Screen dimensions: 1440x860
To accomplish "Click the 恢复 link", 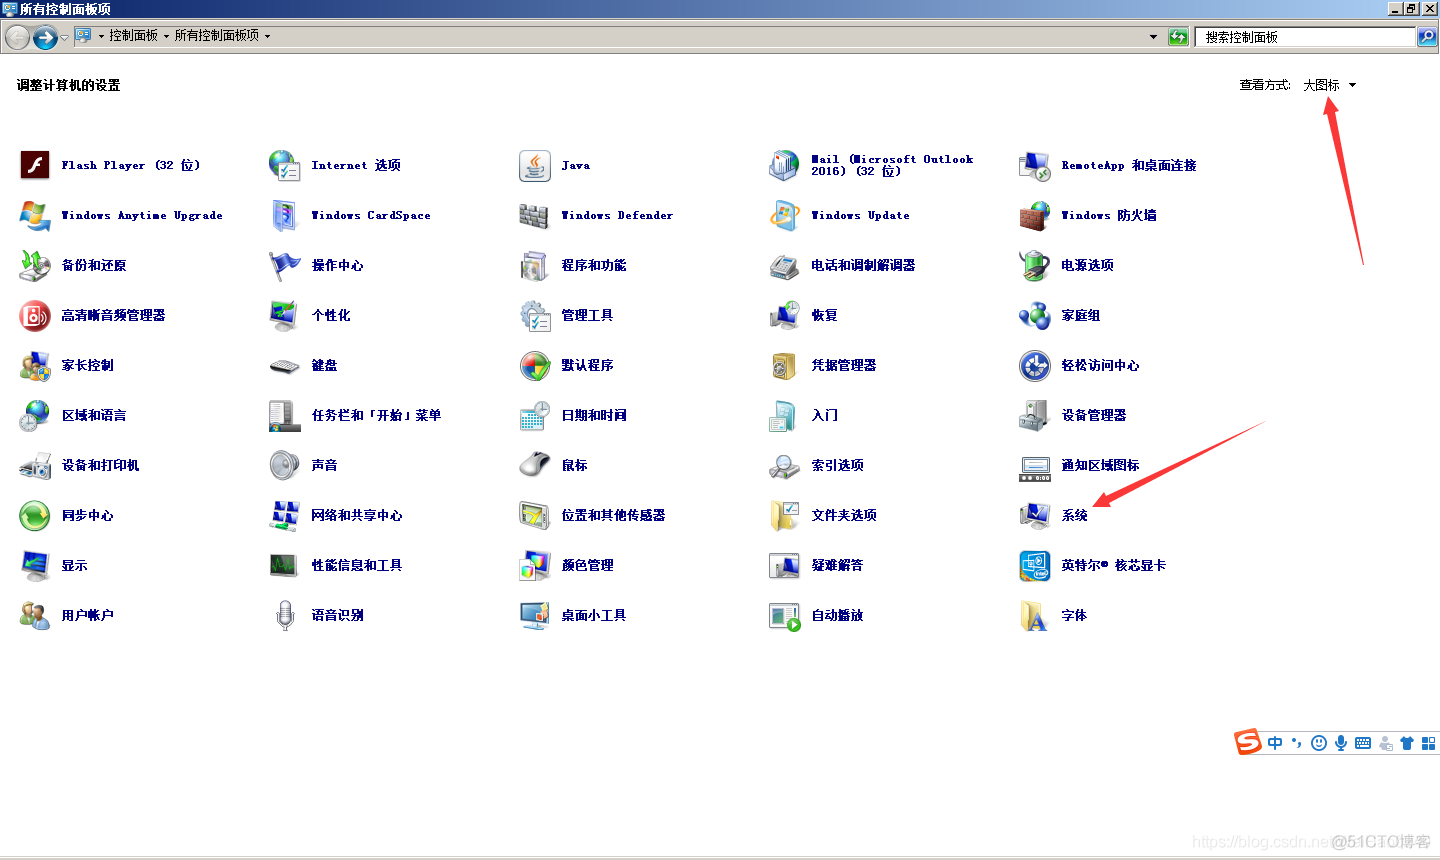I will coord(825,315).
